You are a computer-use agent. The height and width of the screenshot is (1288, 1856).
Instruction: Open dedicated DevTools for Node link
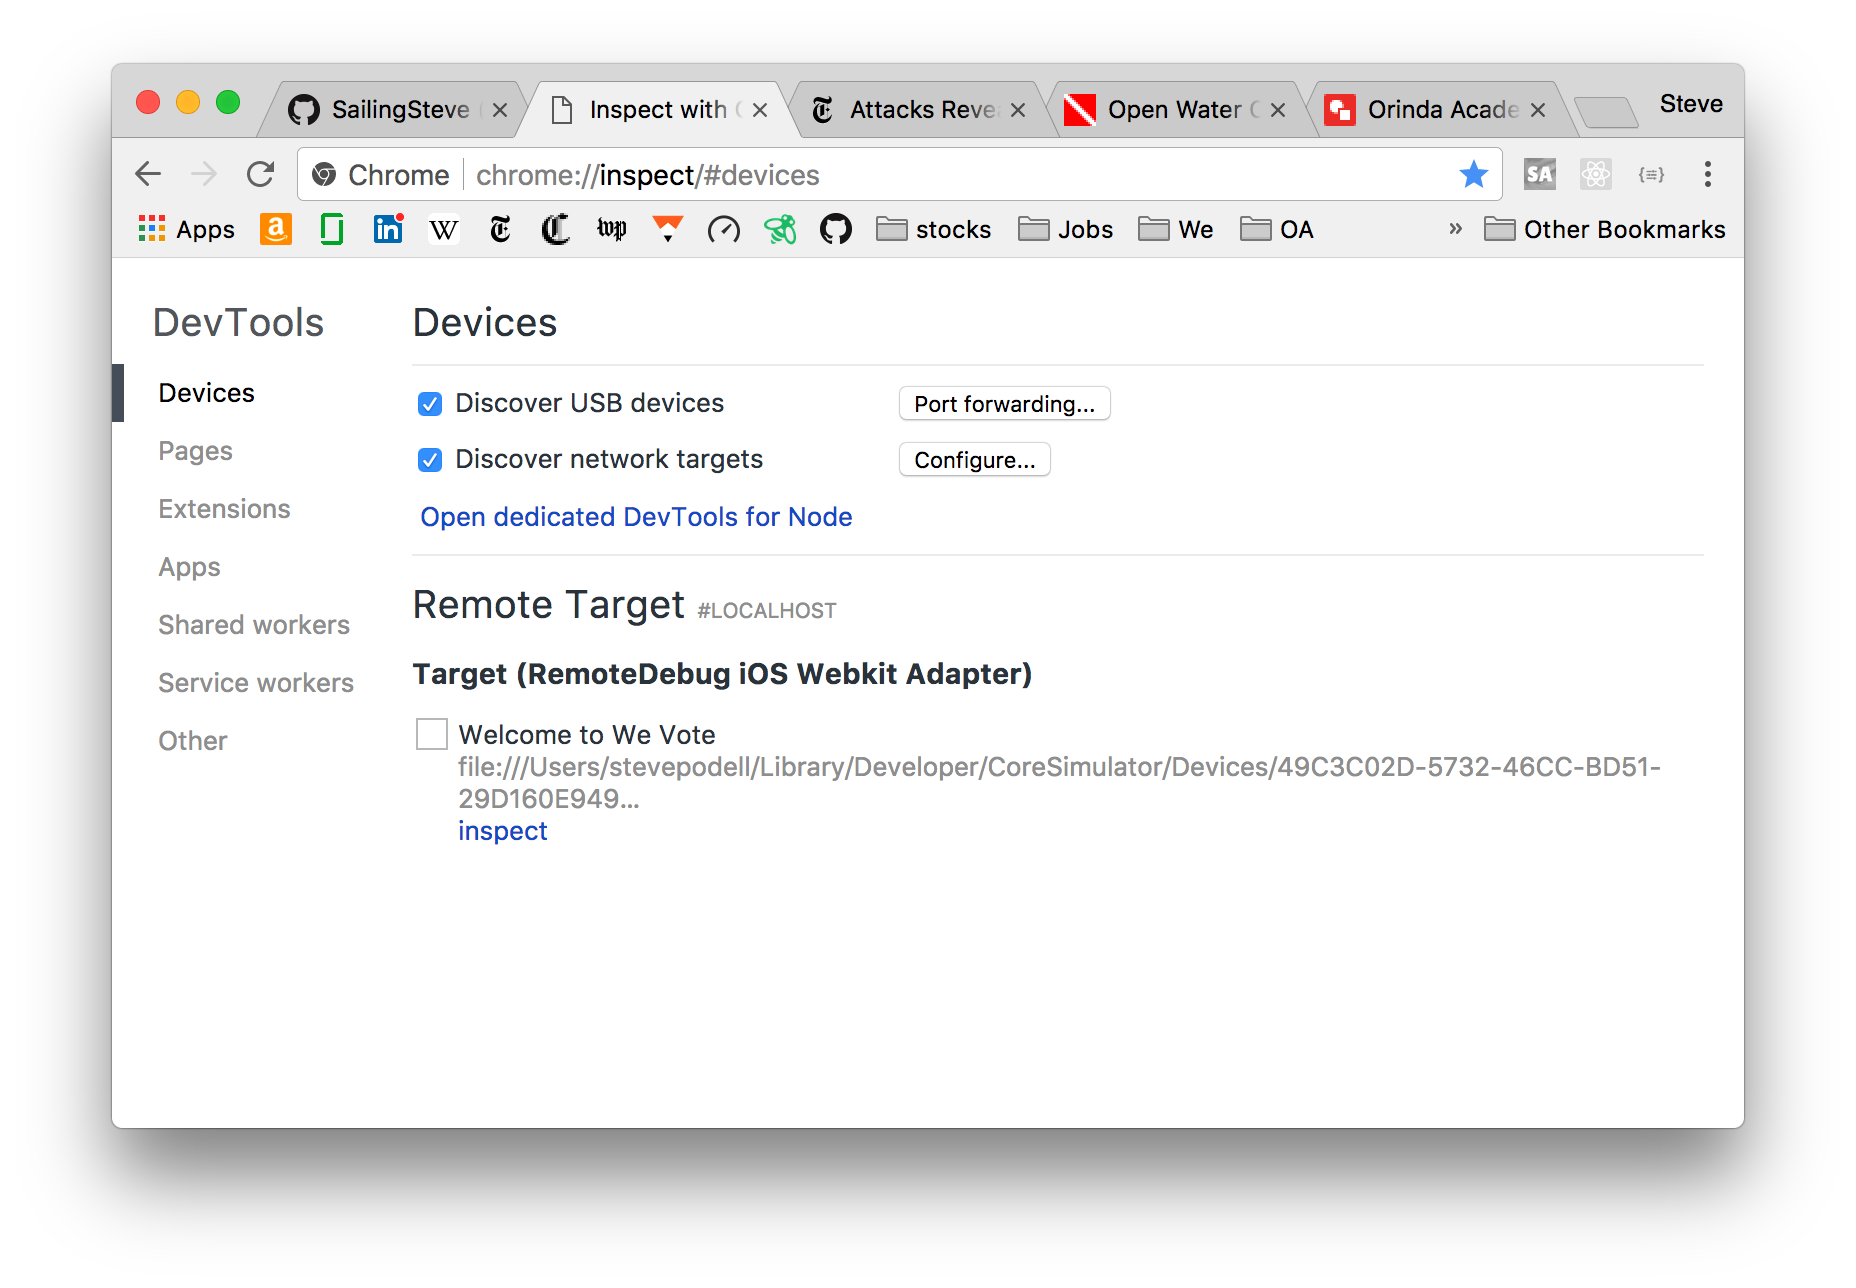point(636,516)
